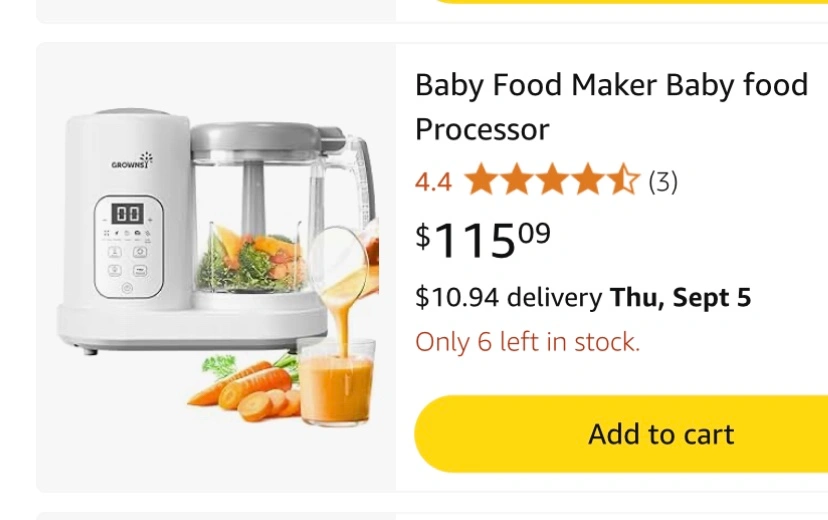Open the (3) customer reviews link
Image resolution: width=828 pixels, height=520 pixels.
click(x=663, y=182)
